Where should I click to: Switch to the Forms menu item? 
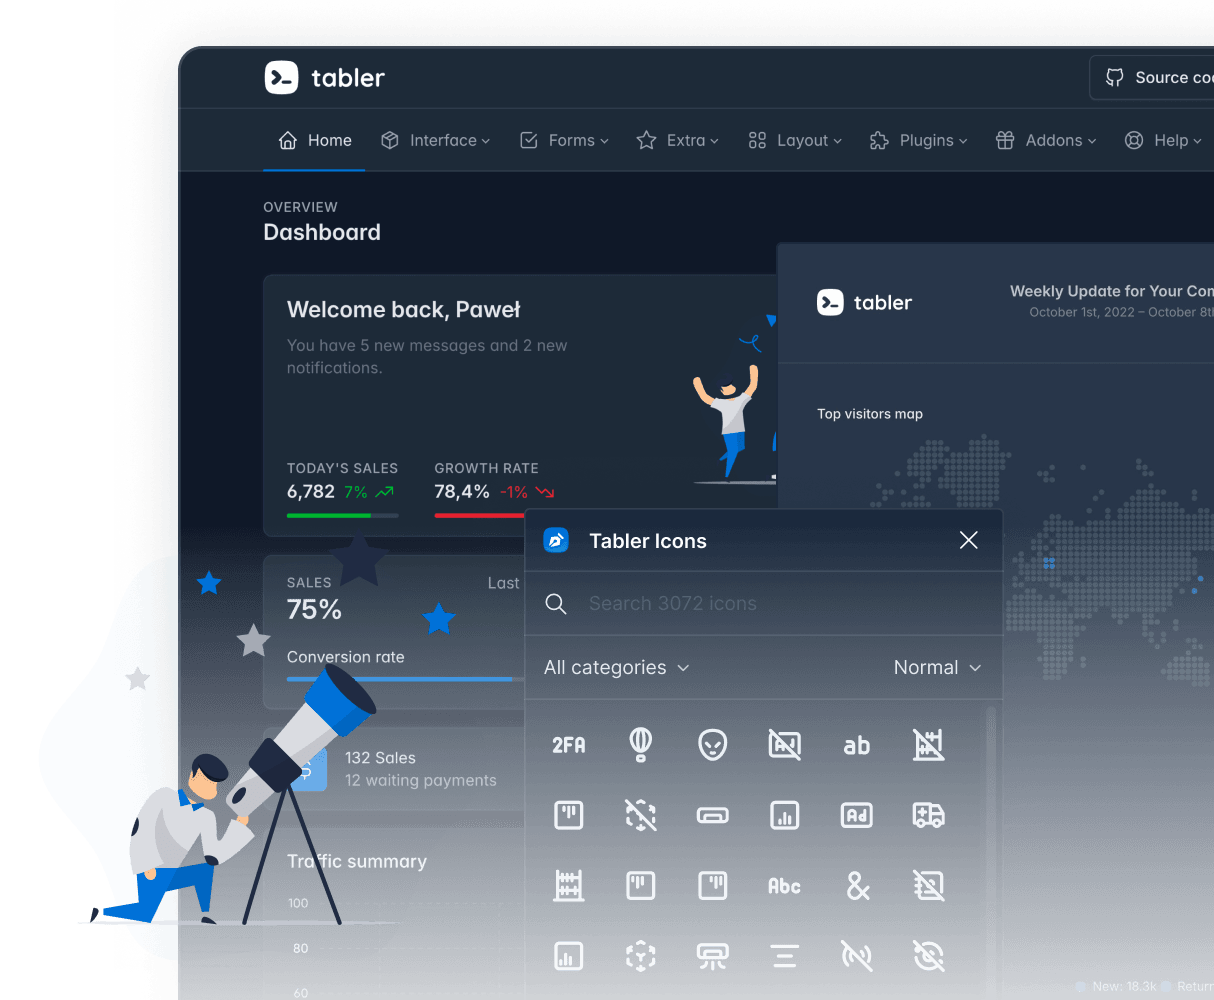click(564, 140)
